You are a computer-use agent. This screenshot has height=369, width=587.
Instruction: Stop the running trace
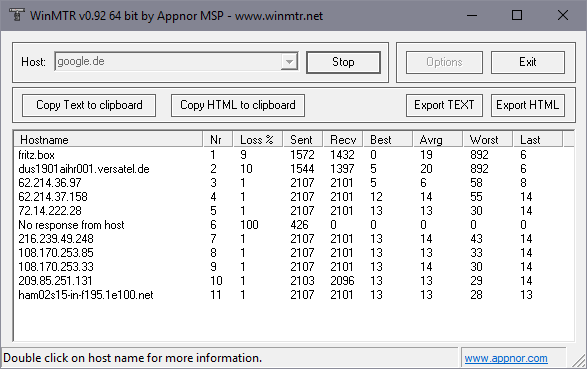tap(343, 62)
